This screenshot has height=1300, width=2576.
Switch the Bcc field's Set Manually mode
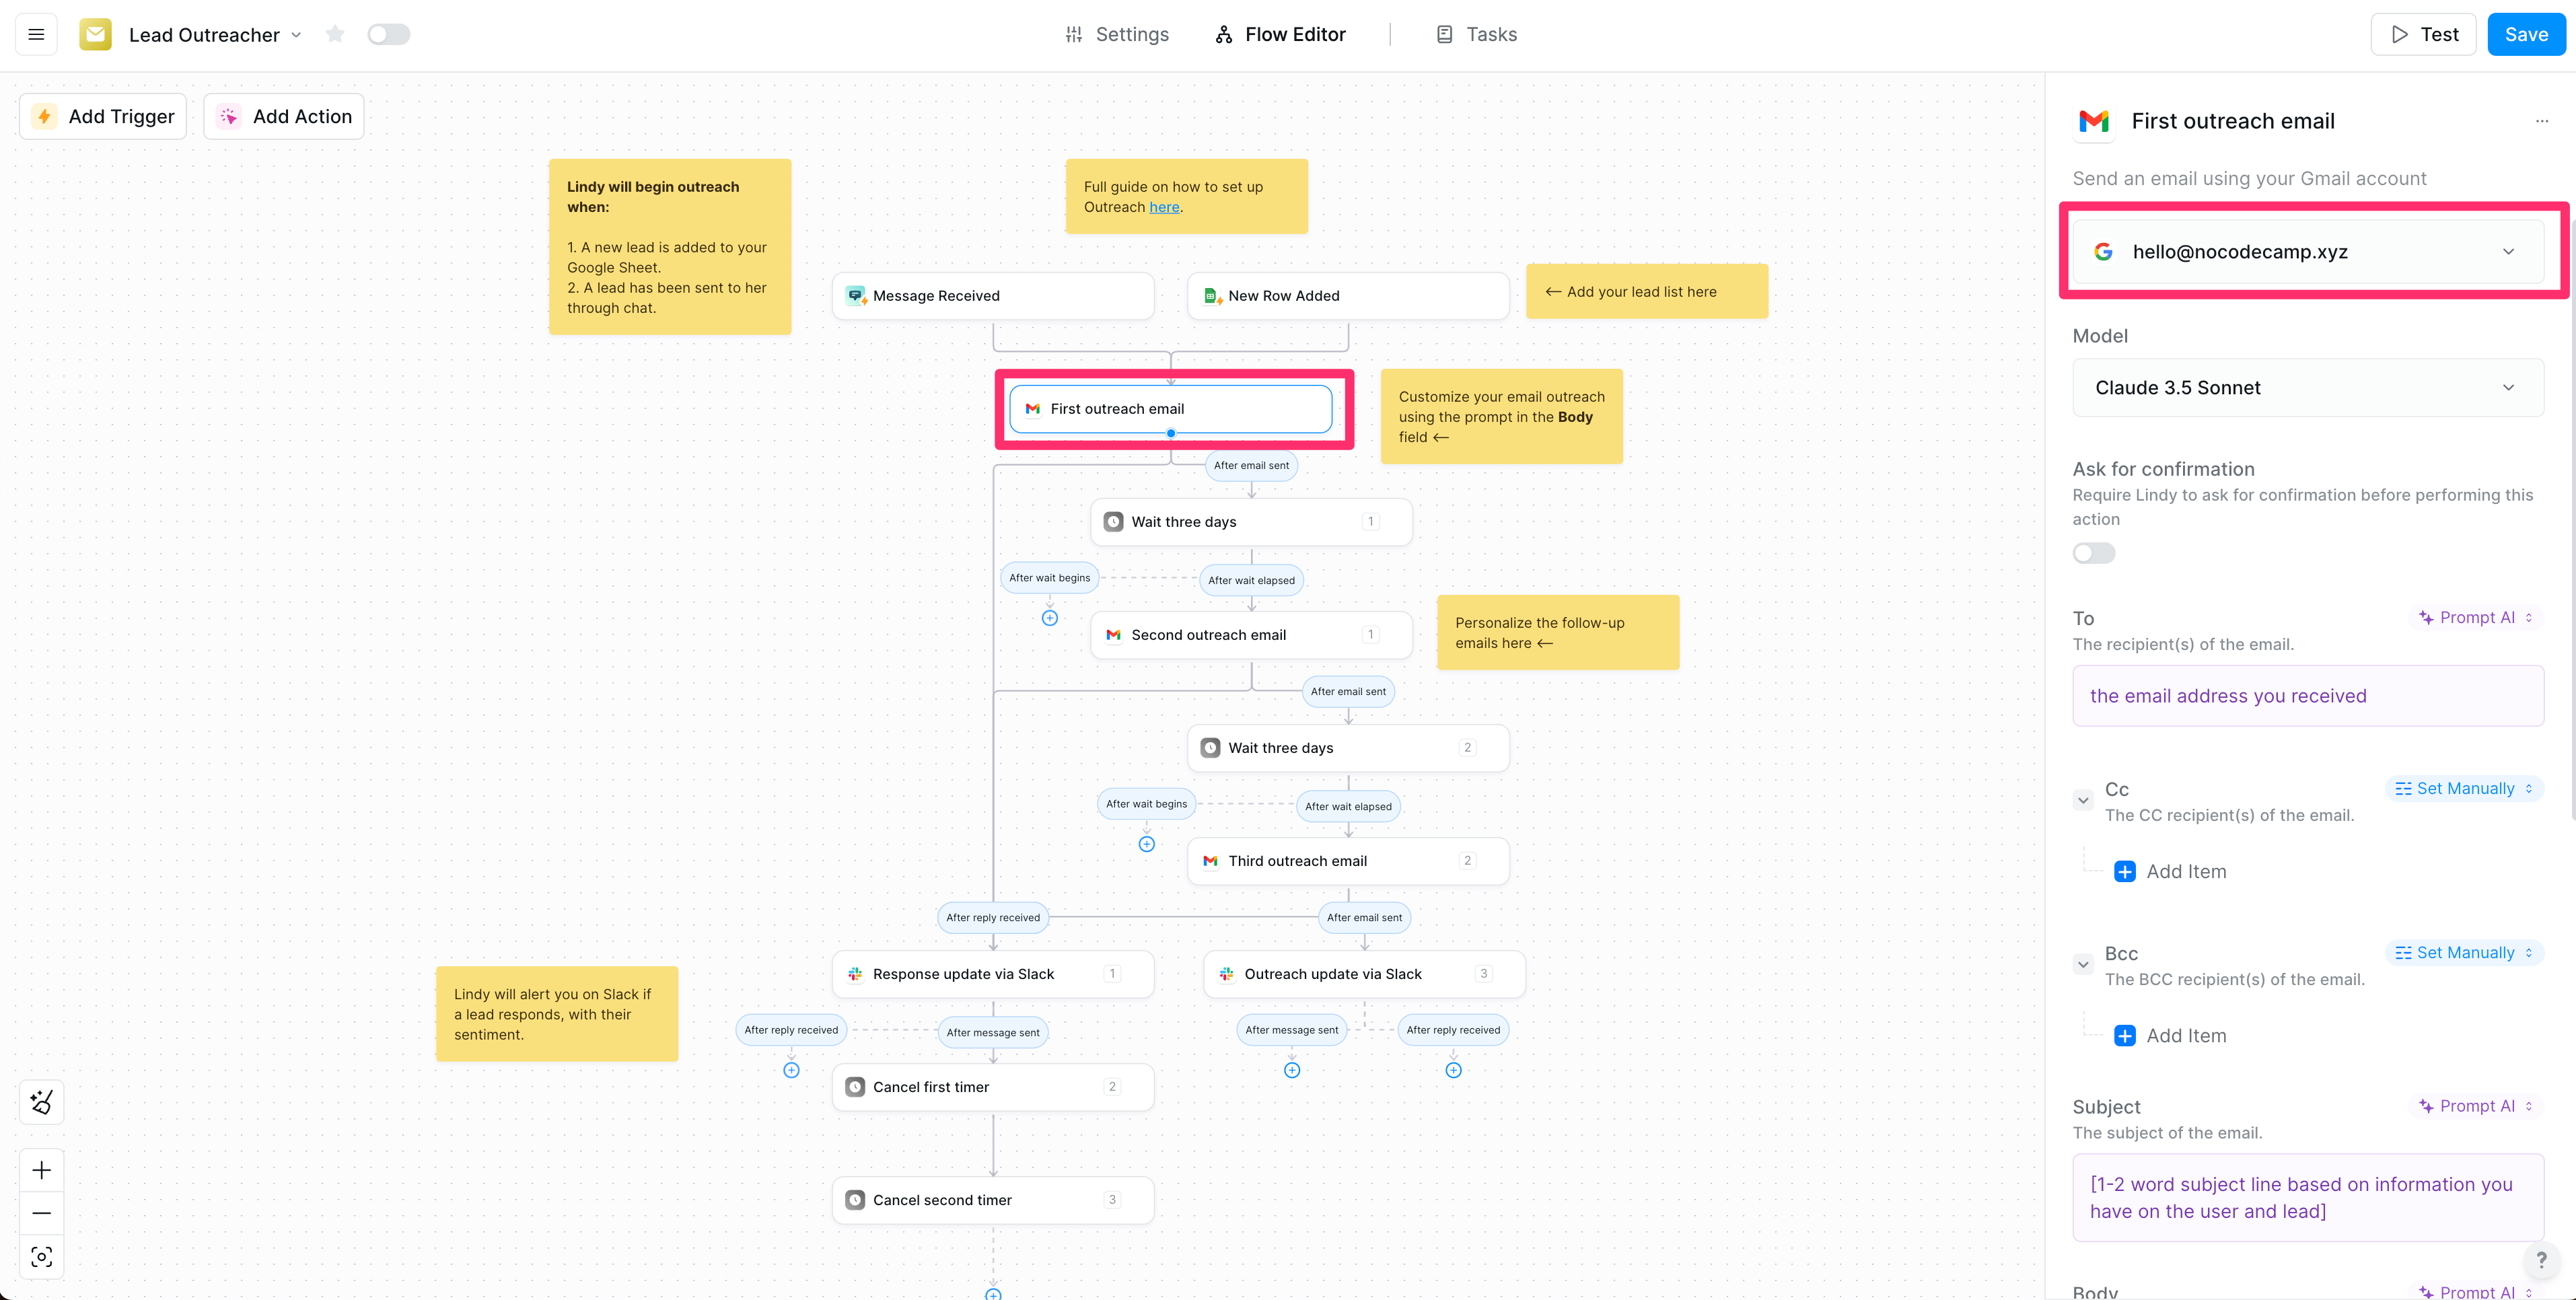(2464, 953)
